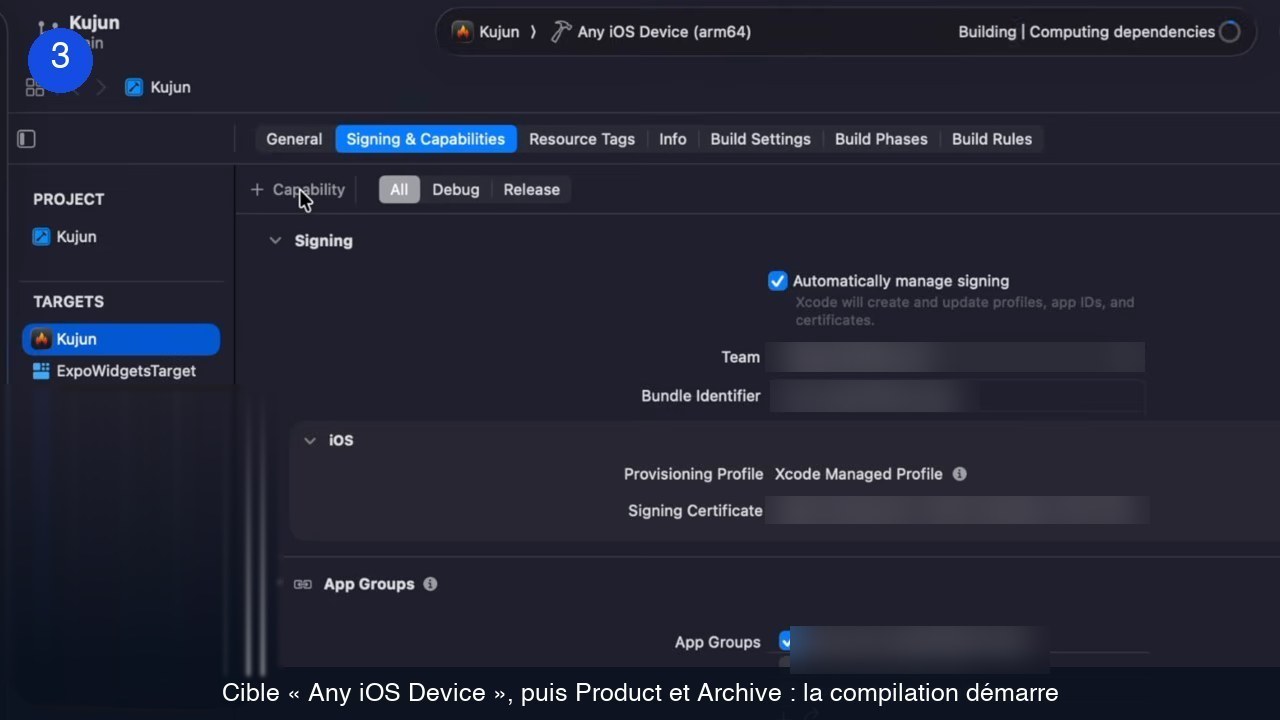The width and height of the screenshot is (1280, 720).
Task: Open the related items grid icon
Action: point(35,88)
